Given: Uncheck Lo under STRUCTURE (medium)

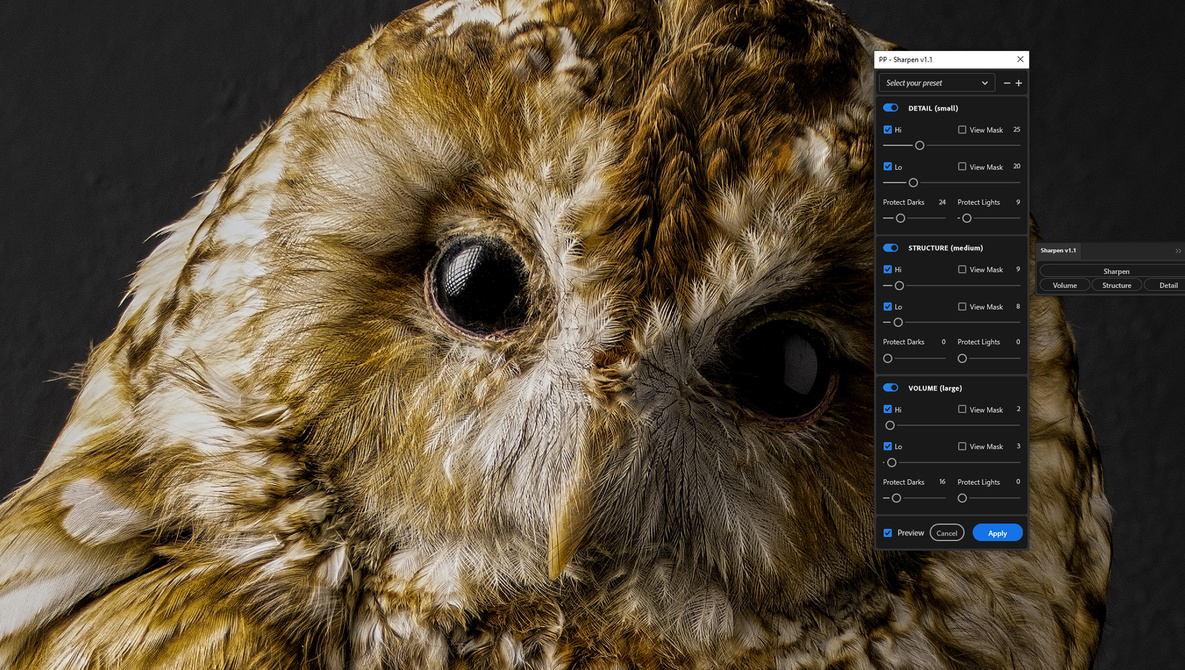Looking at the screenshot, I should tap(887, 307).
